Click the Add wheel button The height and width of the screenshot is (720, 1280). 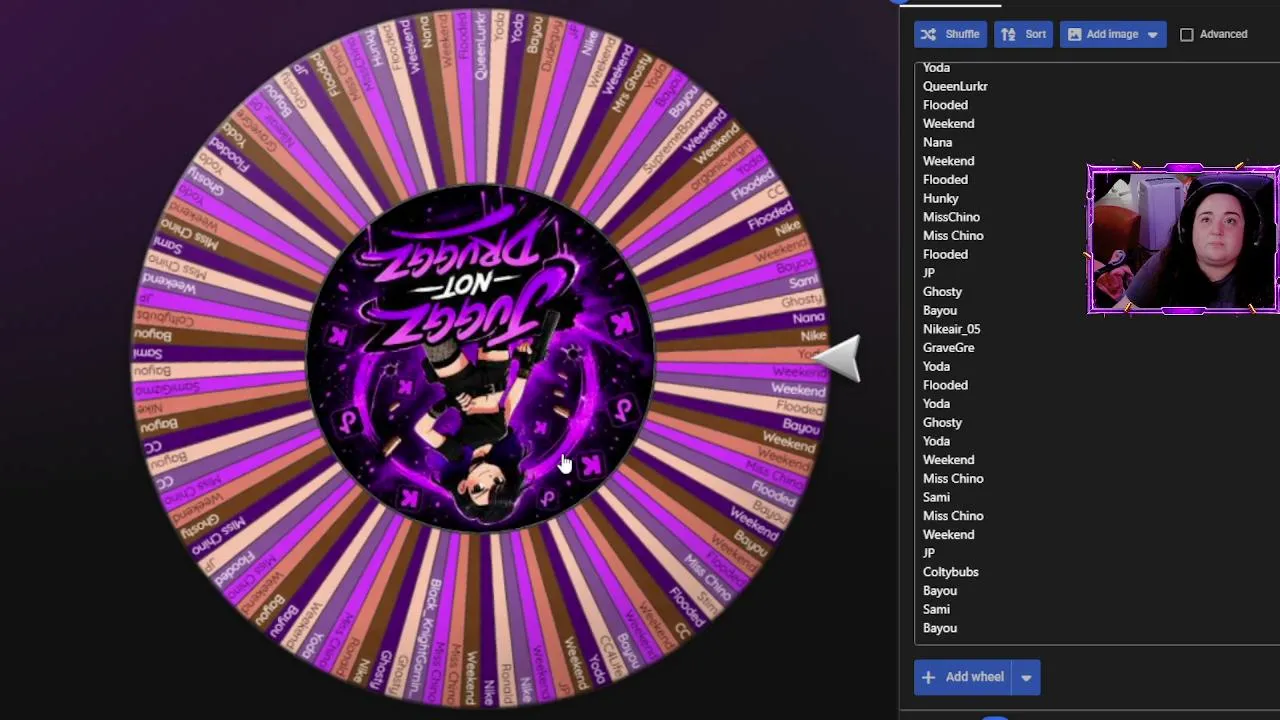pos(962,677)
